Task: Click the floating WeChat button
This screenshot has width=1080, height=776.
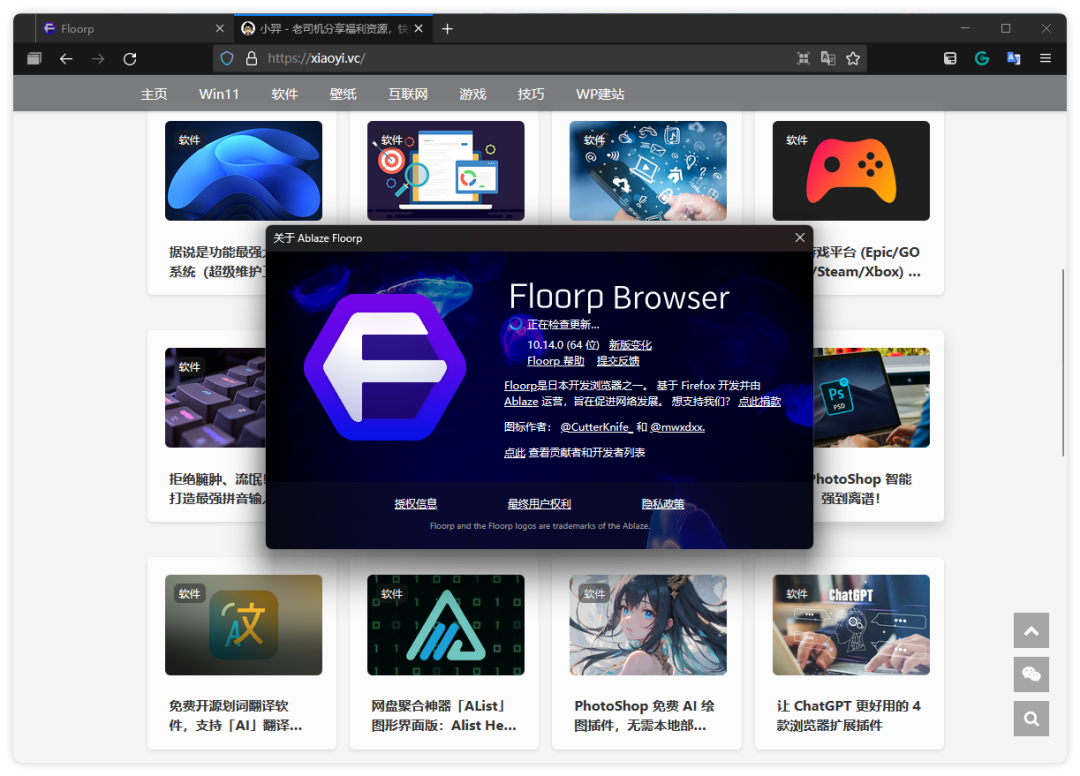Action: coord(1031,675)
